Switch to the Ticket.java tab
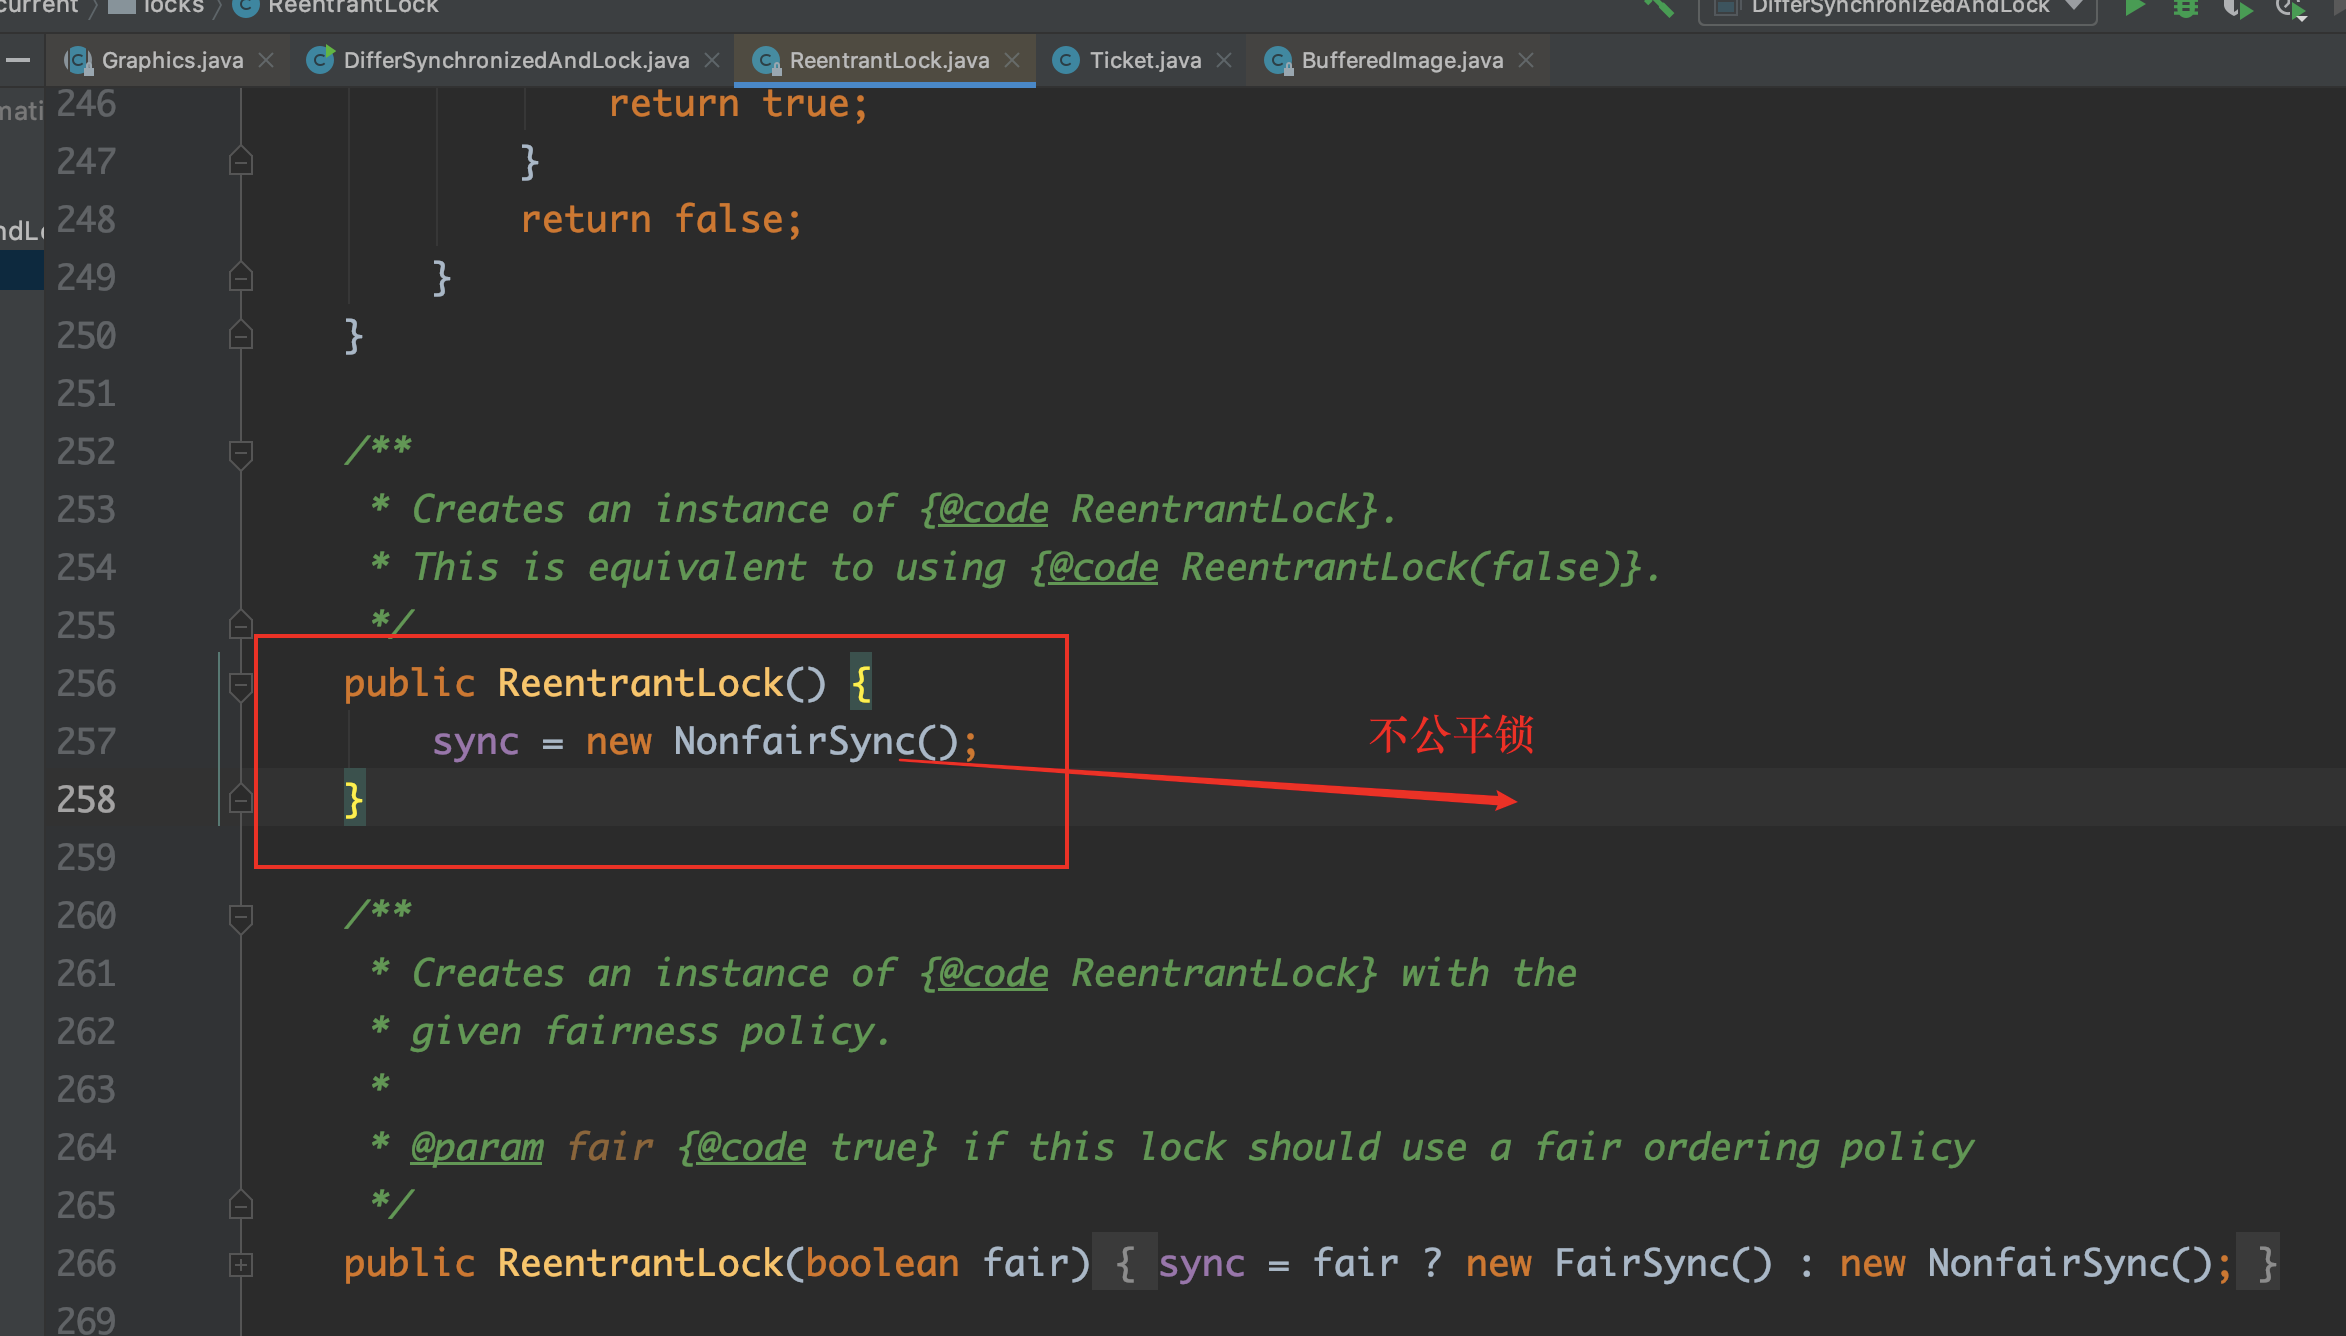The height and width of the screenshot is (1336, 2346). pyautogui.click(x=1144, y=60)
